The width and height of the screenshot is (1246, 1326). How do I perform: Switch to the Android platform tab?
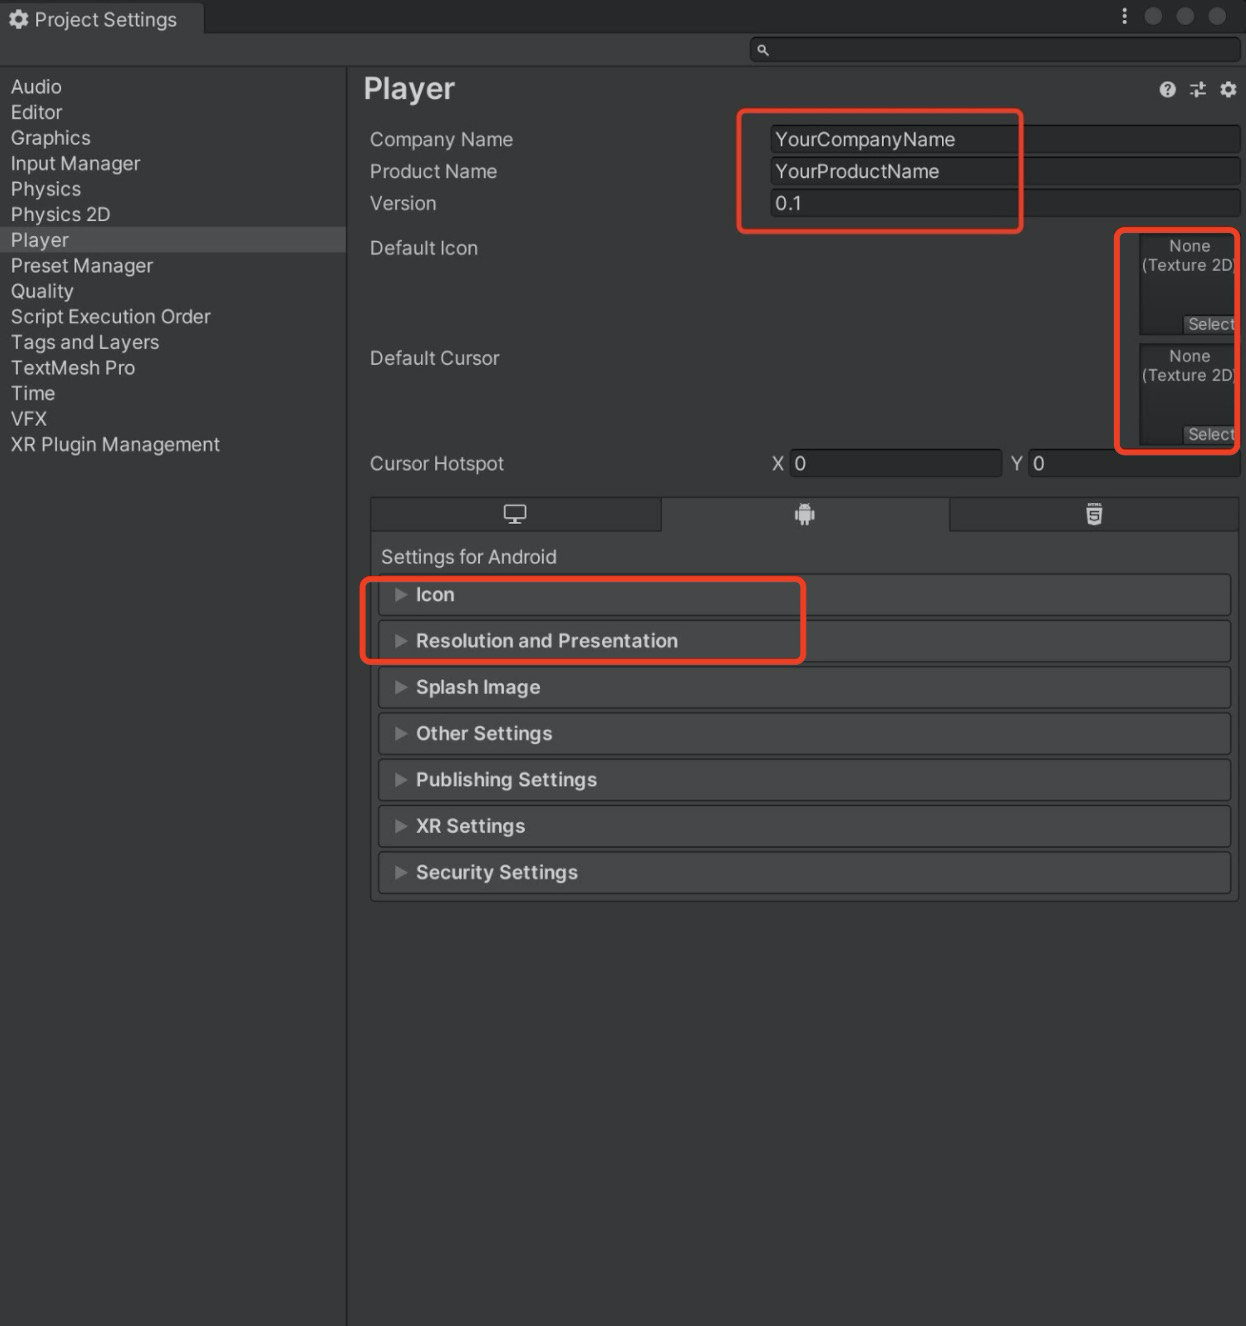tap(805, 514)
